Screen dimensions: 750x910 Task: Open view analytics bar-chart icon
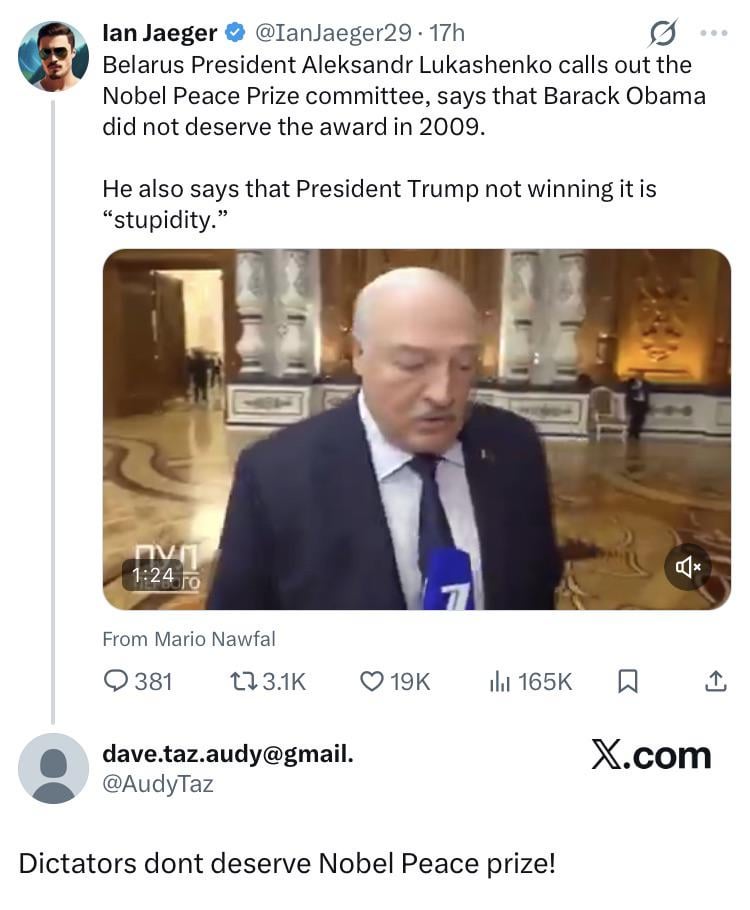[x=500, y=681]
